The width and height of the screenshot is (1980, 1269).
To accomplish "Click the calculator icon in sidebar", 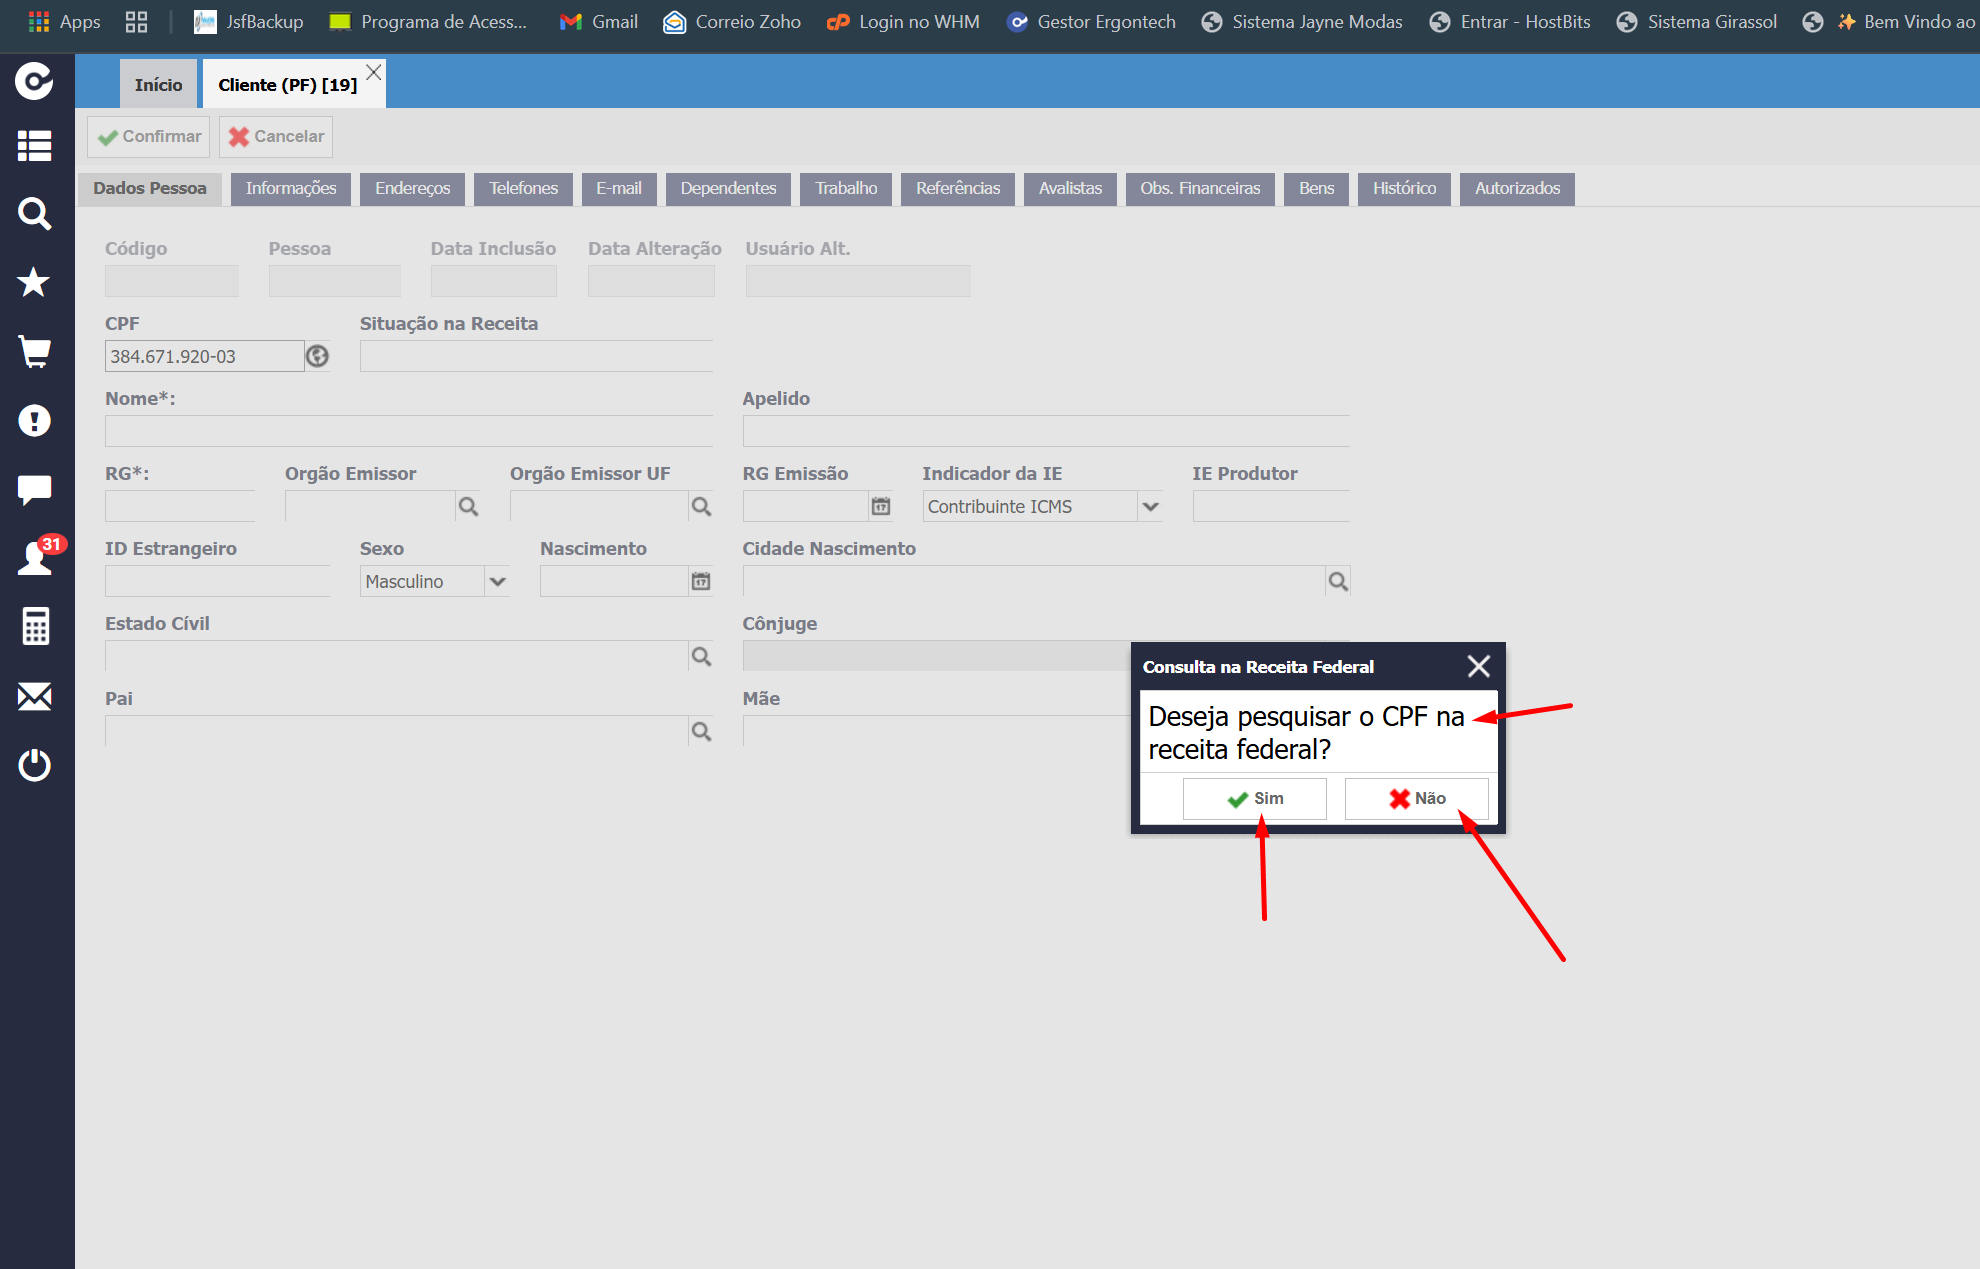I will [35, 627].
